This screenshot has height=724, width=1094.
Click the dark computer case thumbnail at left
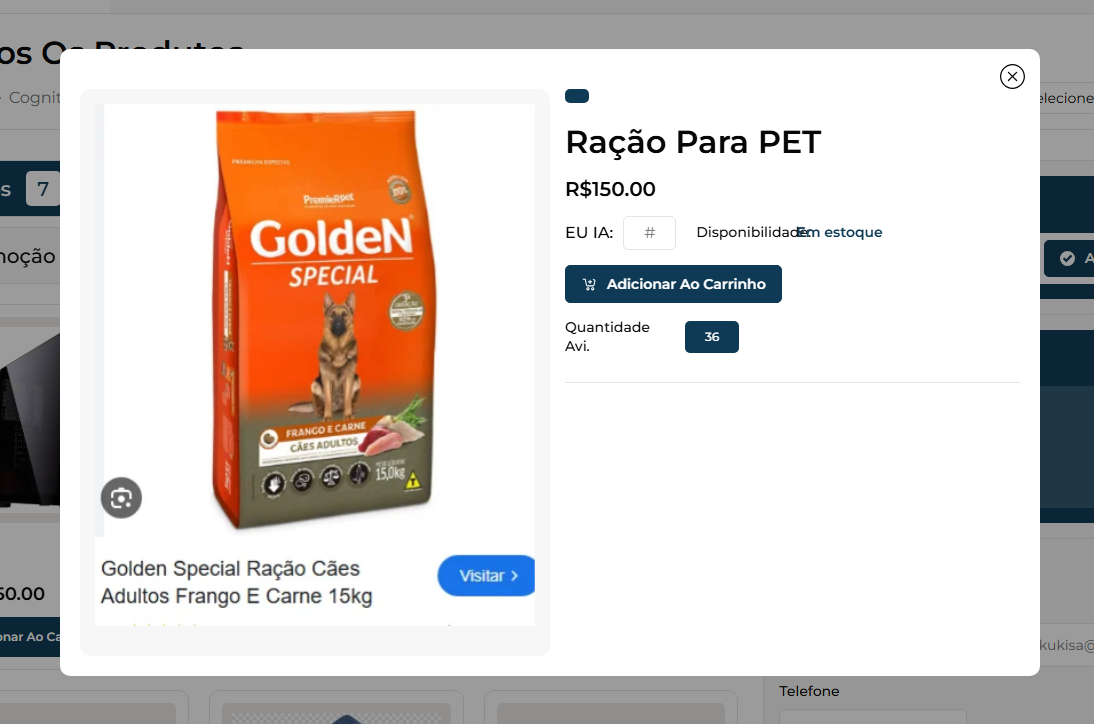point(30,420)
